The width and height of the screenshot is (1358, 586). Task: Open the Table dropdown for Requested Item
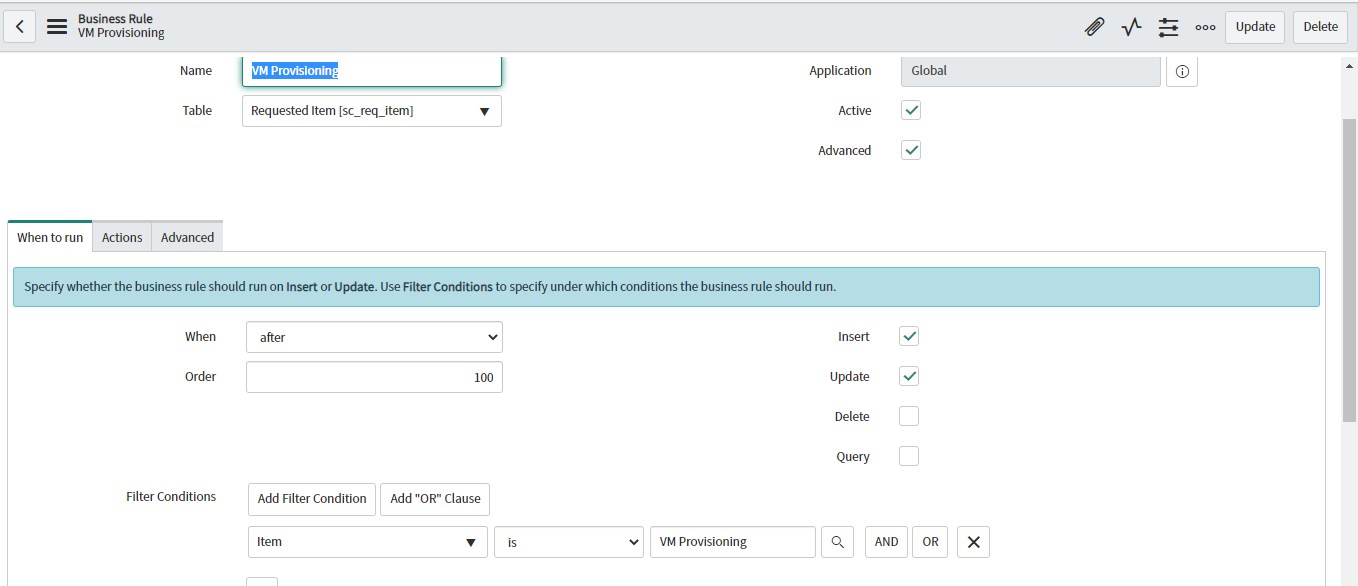click(371, 111)
